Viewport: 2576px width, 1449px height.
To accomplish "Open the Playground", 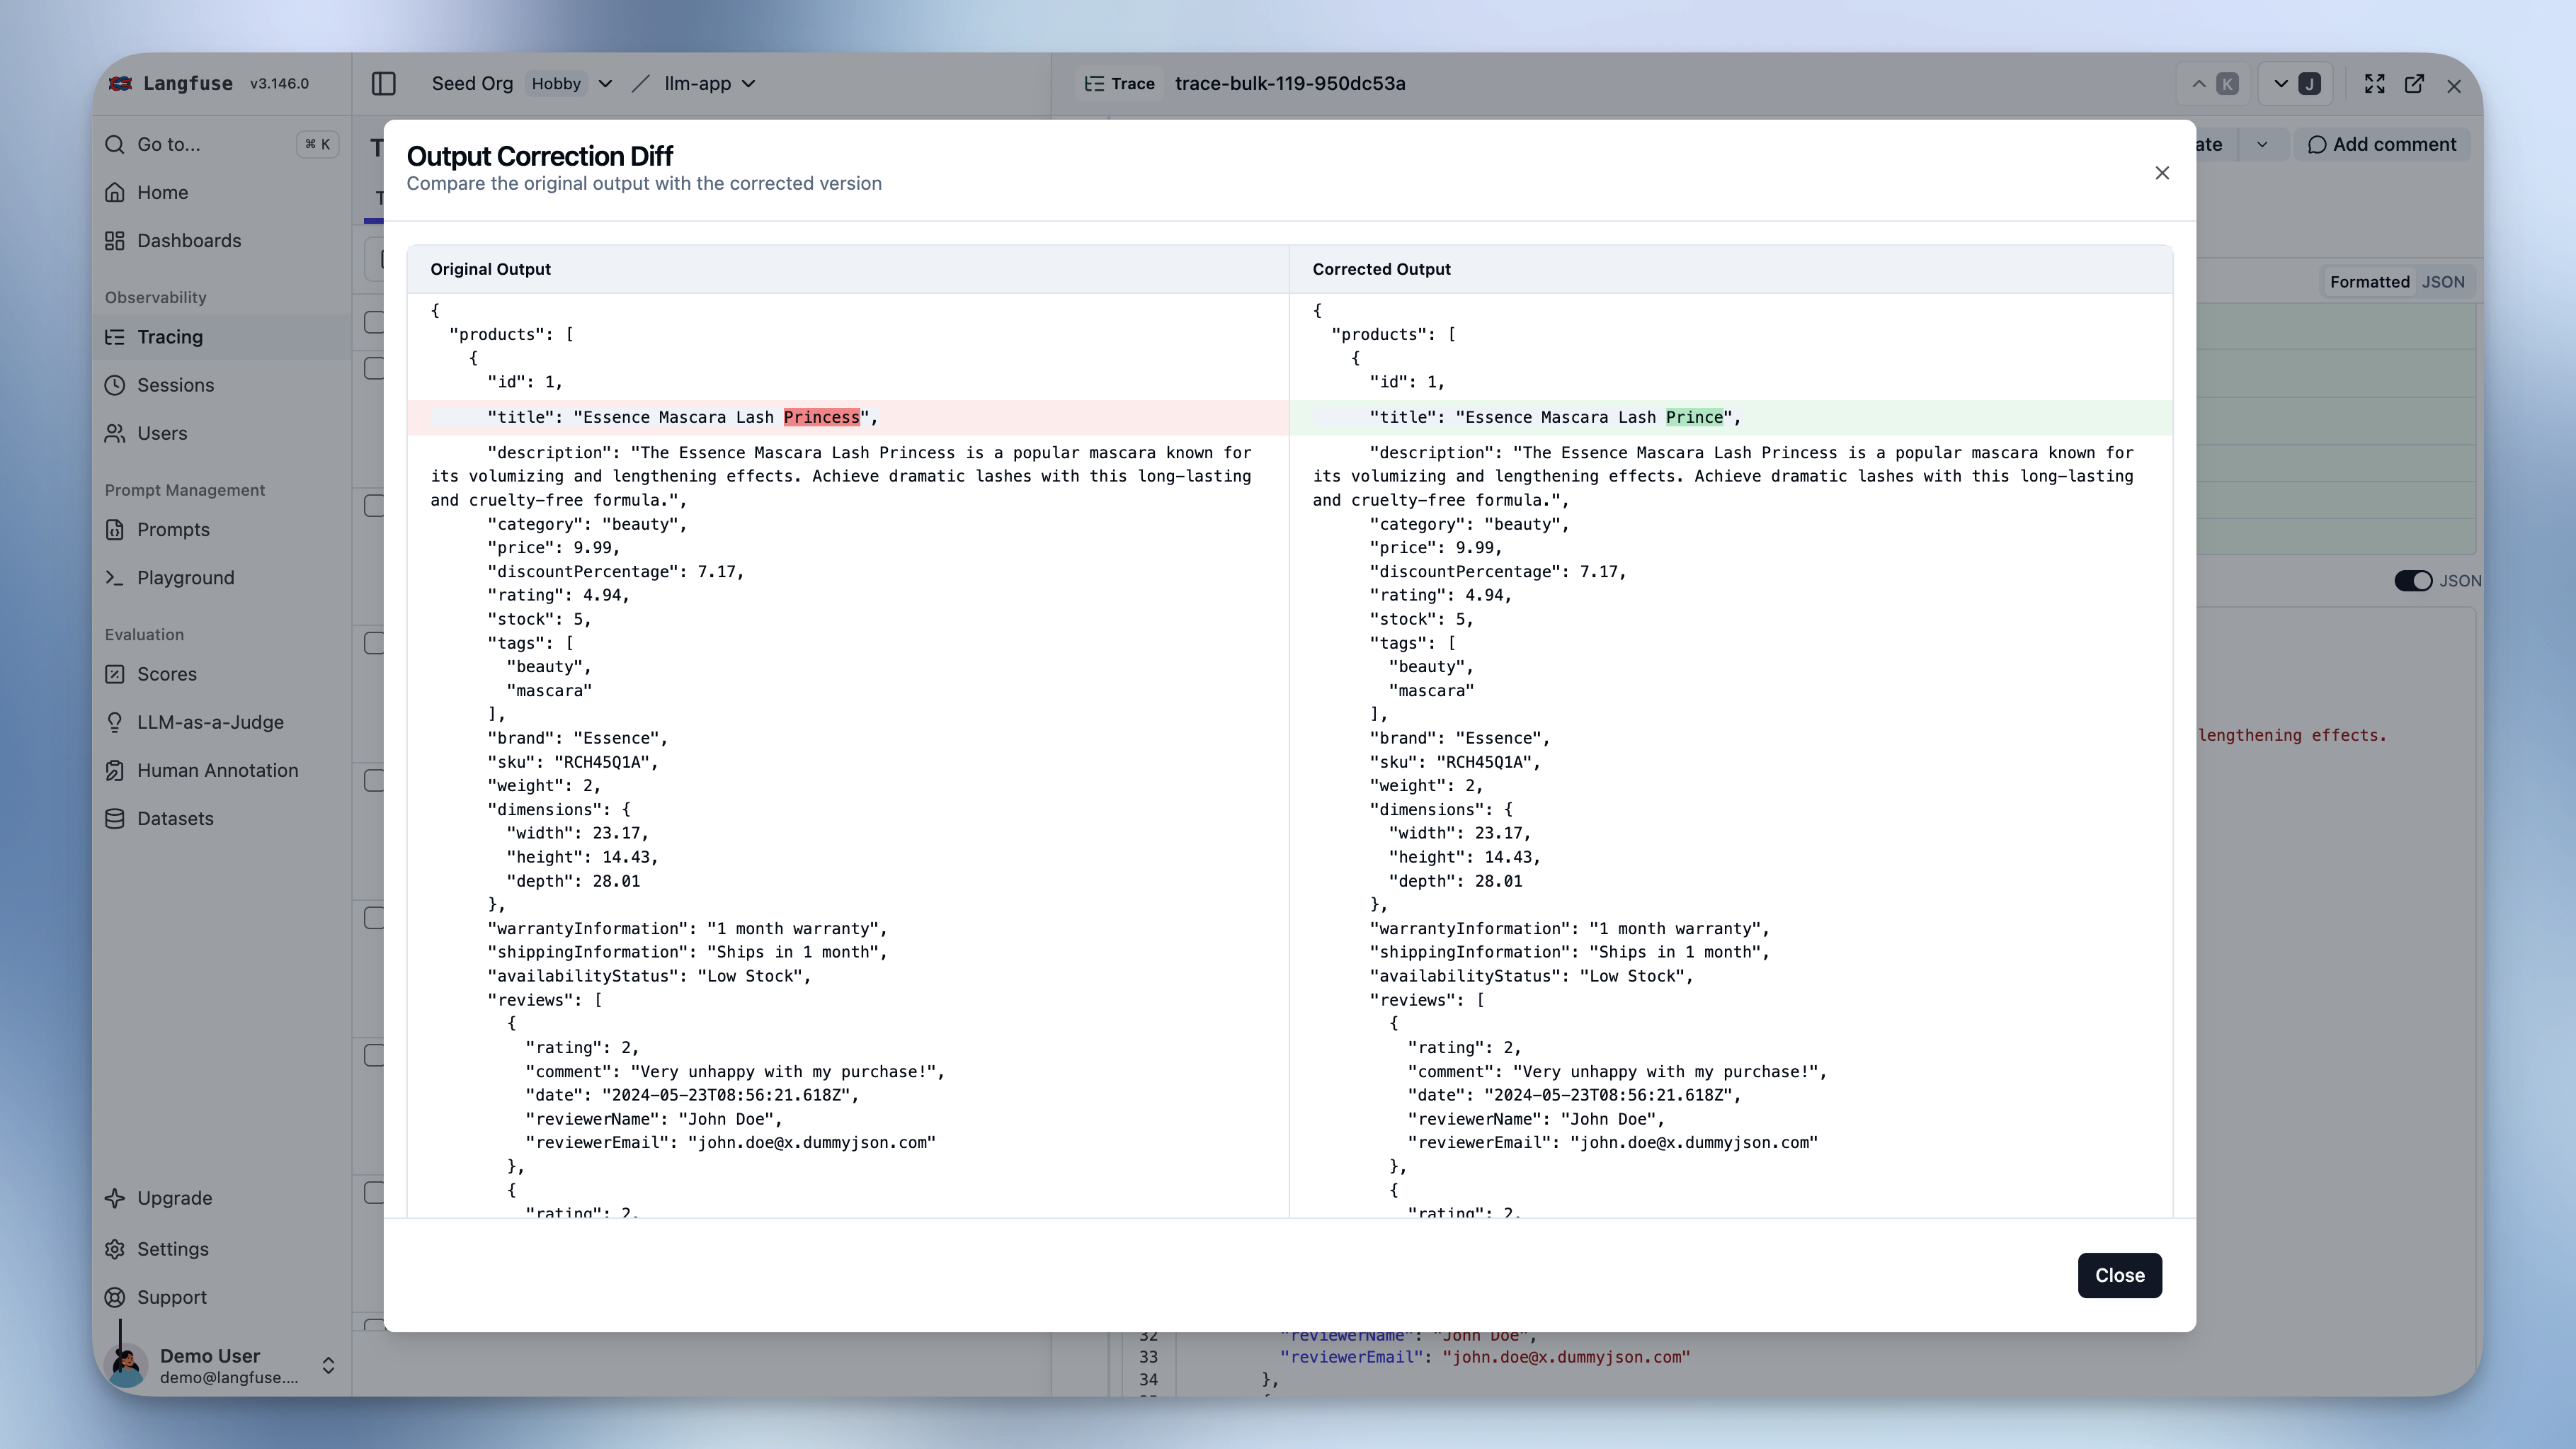I will 184,578.
